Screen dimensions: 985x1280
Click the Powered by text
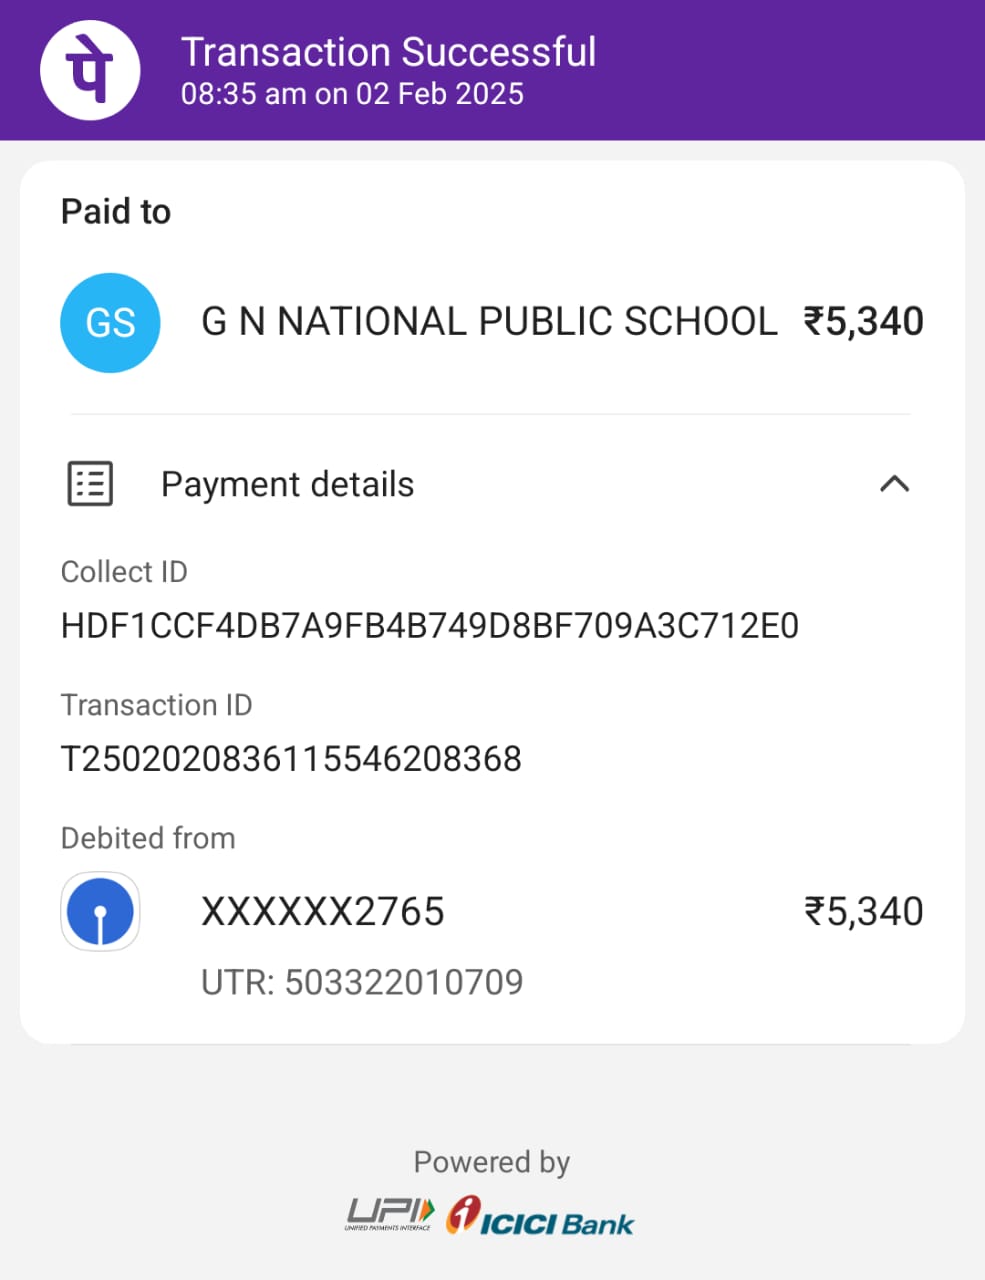tap(492, 1162)
